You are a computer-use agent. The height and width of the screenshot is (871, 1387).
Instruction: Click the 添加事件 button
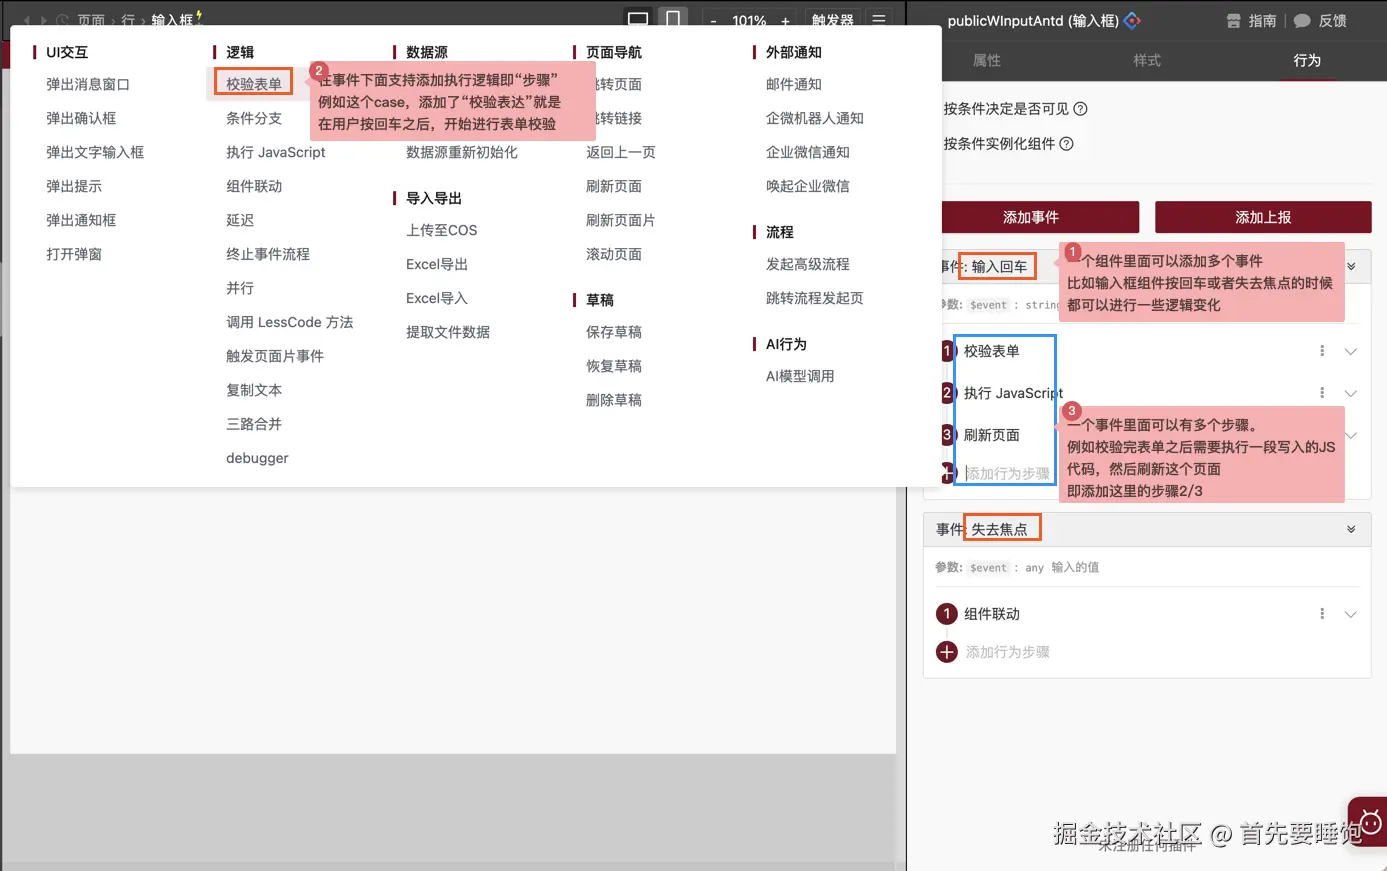[1031, 217]
